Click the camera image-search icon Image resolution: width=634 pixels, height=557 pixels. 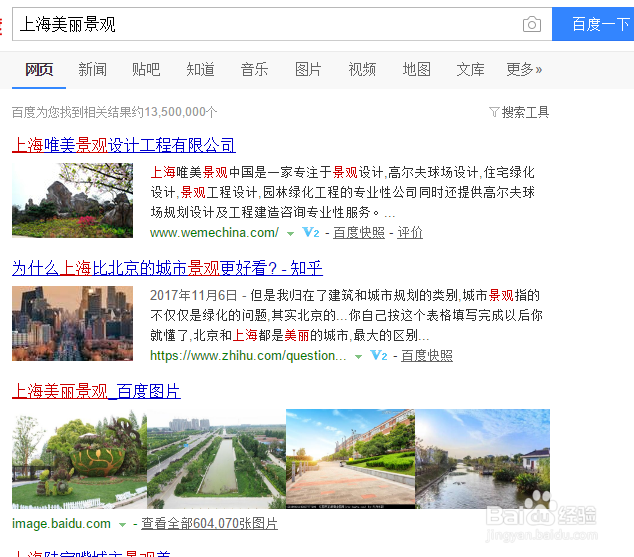point(532,24)
